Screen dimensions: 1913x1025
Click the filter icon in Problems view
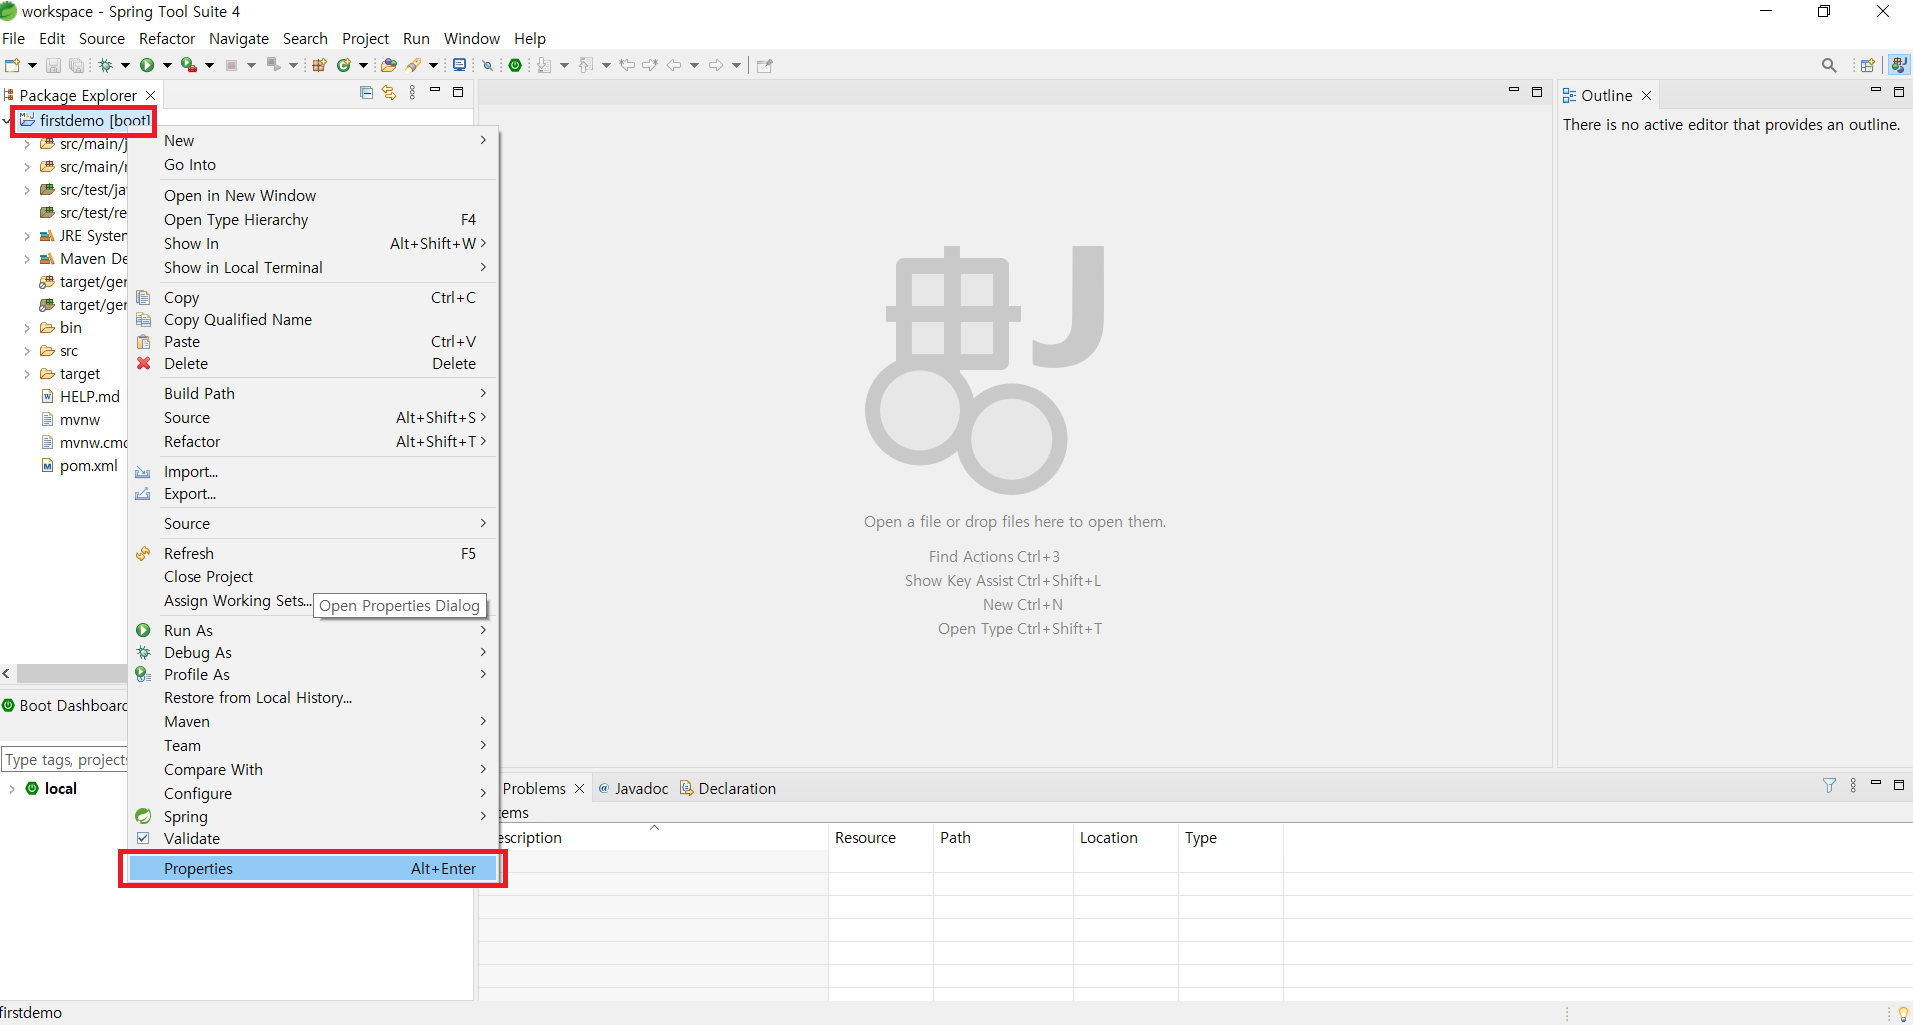click(1829, 786)
